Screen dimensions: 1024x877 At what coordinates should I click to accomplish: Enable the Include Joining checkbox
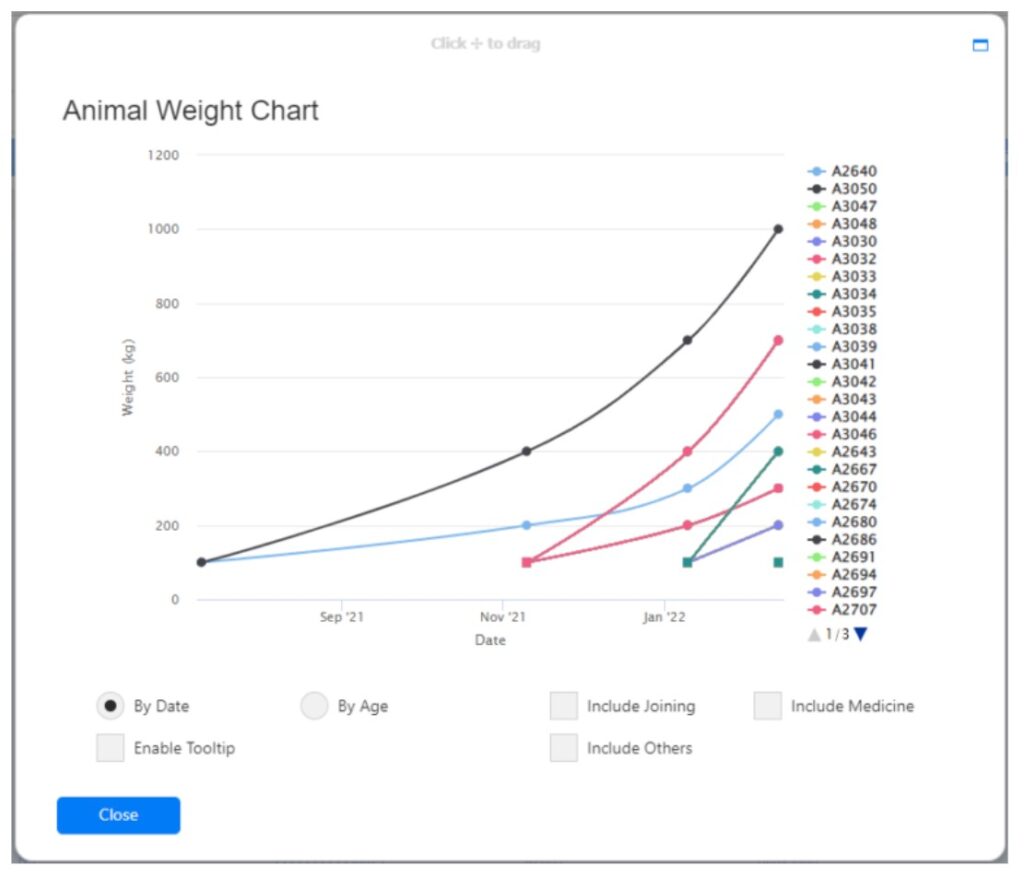(x=564, y=706)
